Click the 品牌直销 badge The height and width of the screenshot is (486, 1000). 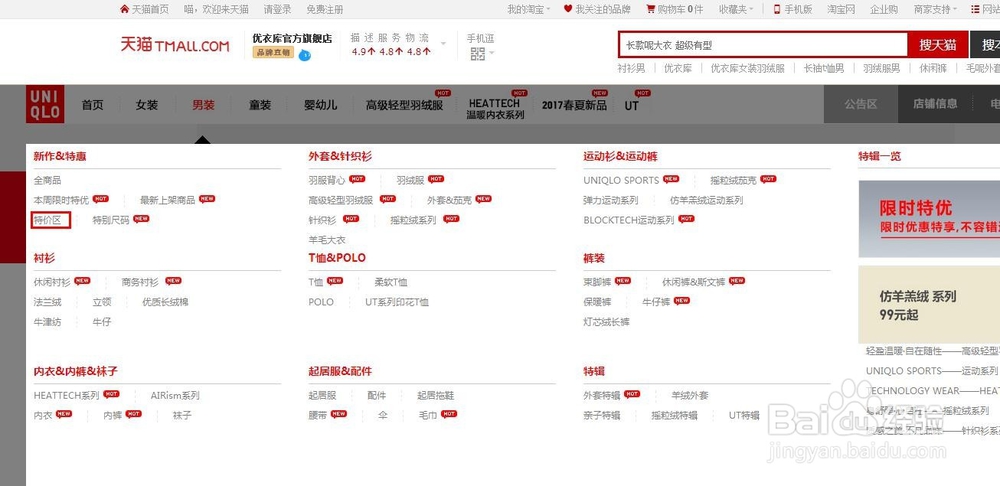pos(273,52)
